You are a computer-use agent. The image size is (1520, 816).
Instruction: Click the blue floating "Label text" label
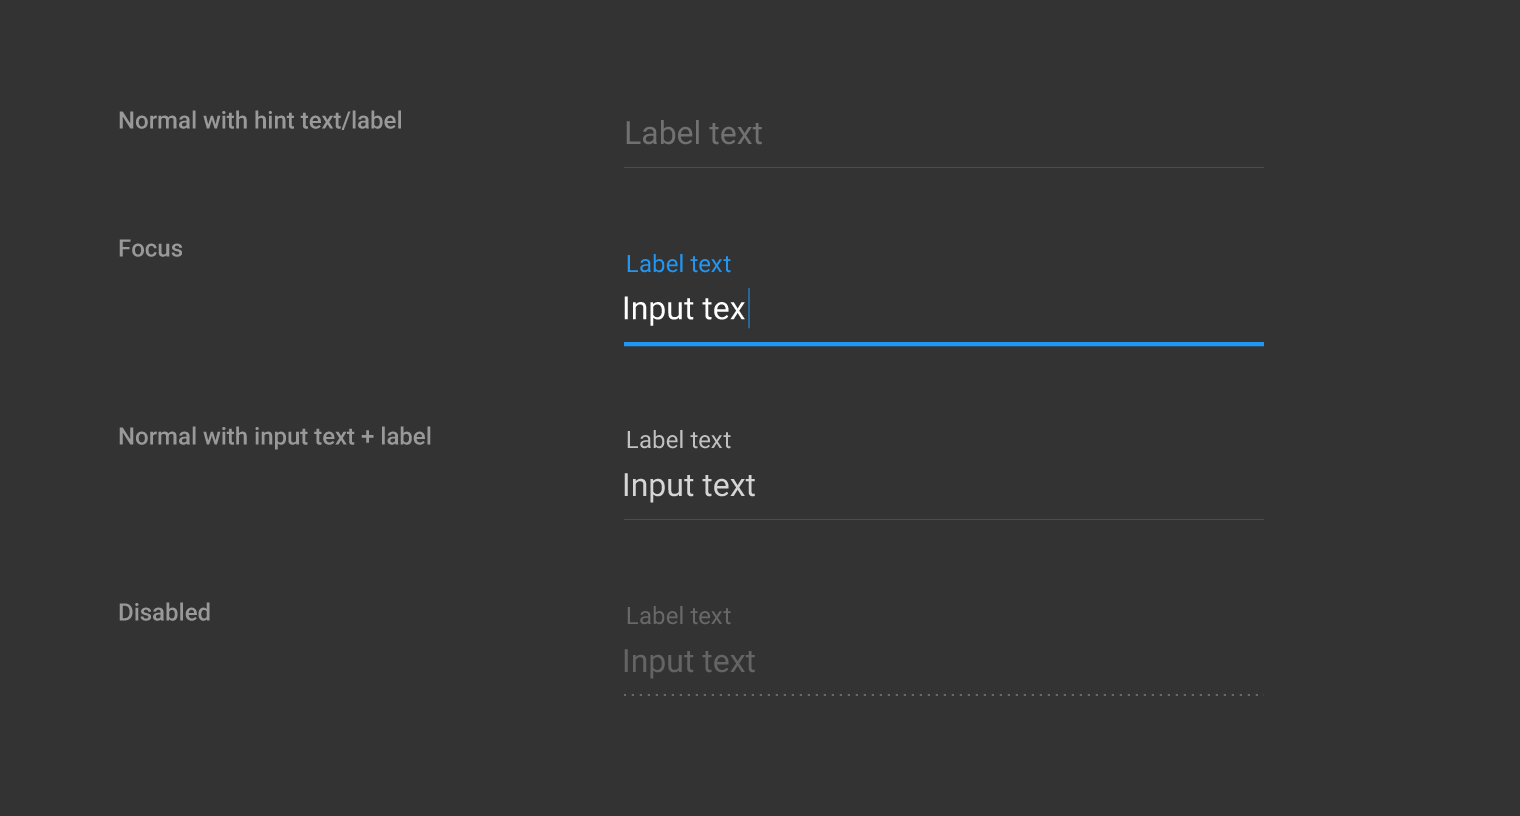click(x=678, y=264)
